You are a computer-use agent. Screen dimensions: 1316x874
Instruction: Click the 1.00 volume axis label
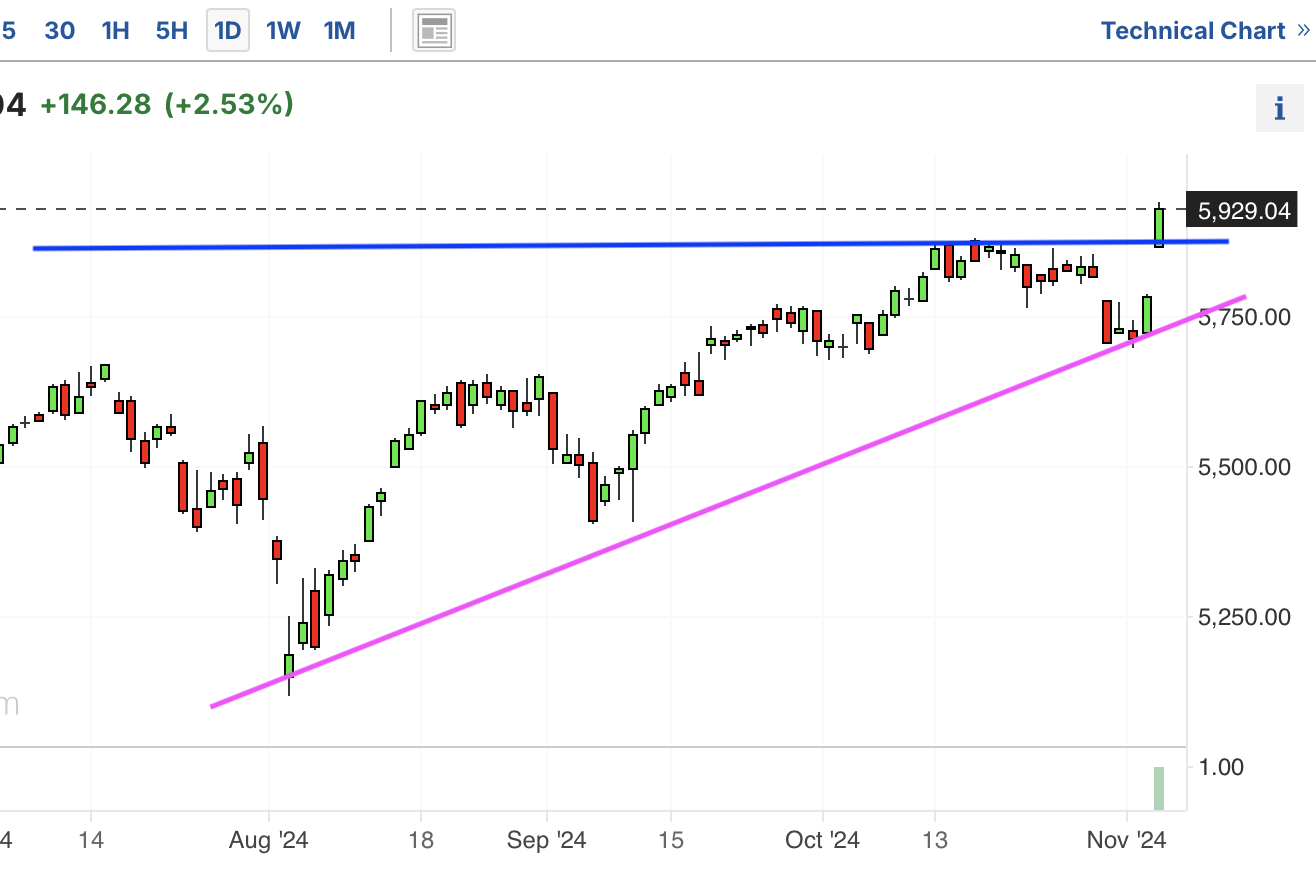coord(1222,767)
